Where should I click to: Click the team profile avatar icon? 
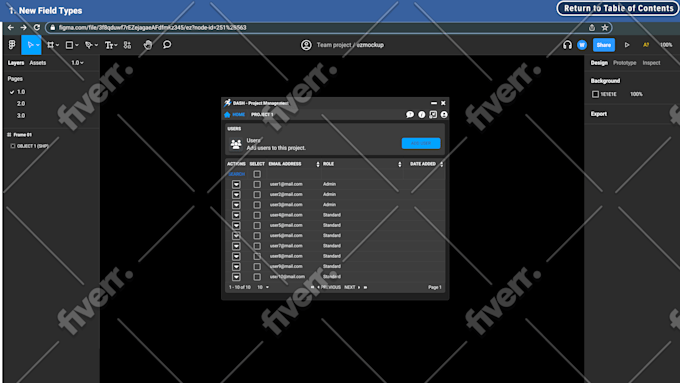pos(306,45)
